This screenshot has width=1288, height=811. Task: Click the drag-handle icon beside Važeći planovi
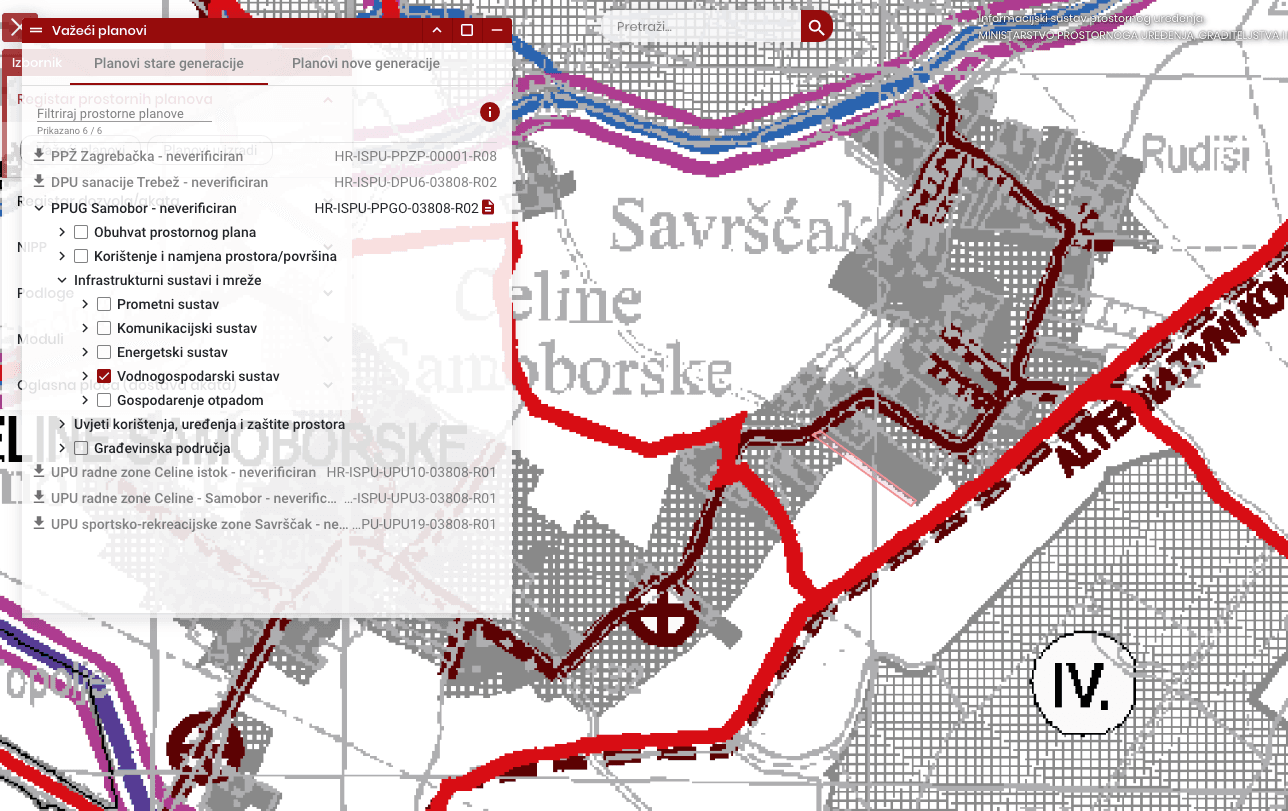click(x=36, y=30)
